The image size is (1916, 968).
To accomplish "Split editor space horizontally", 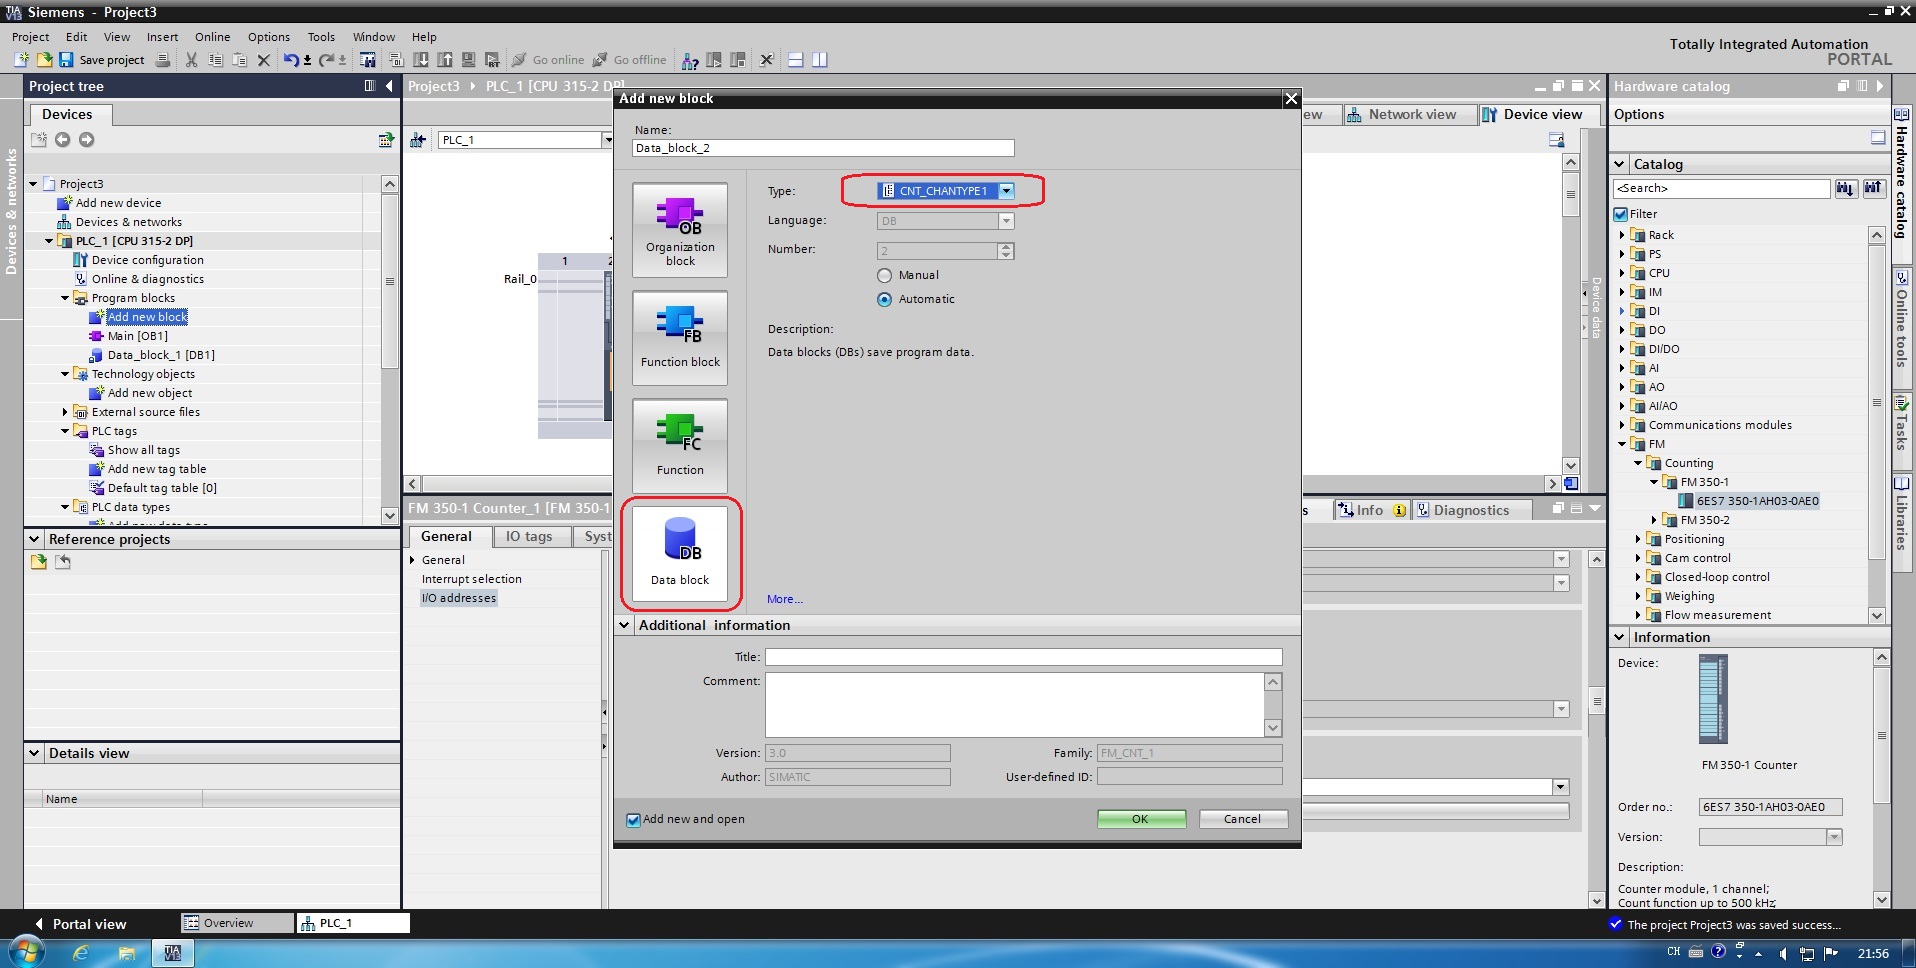I will (x=796, y=60).
